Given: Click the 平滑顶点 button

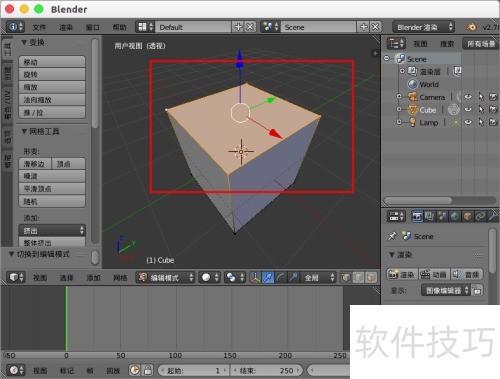Looking at the screenshot, I should (52, 189).
